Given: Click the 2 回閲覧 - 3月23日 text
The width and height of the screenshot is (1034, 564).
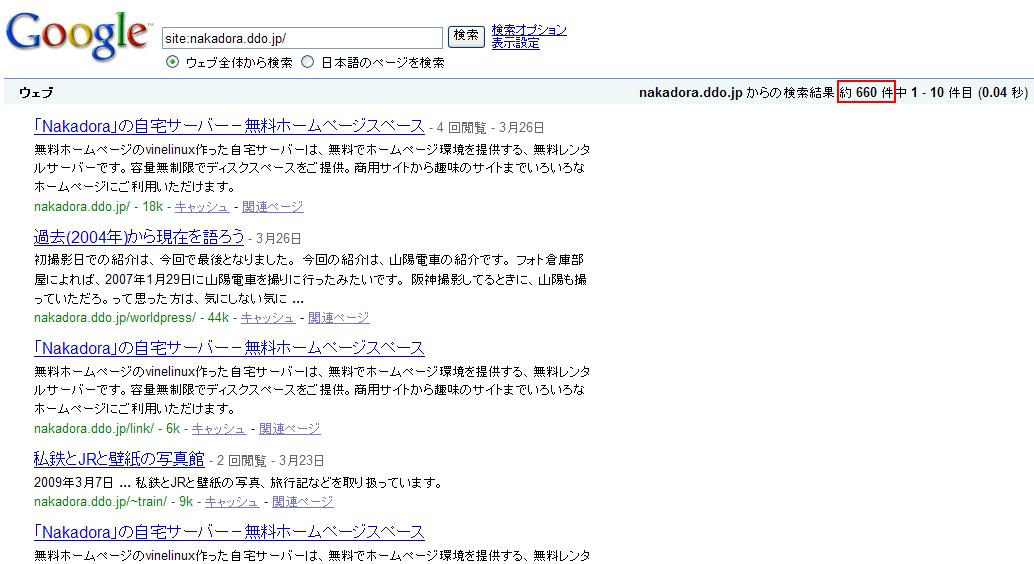Looking at the screenshot, I should (270, 460).
